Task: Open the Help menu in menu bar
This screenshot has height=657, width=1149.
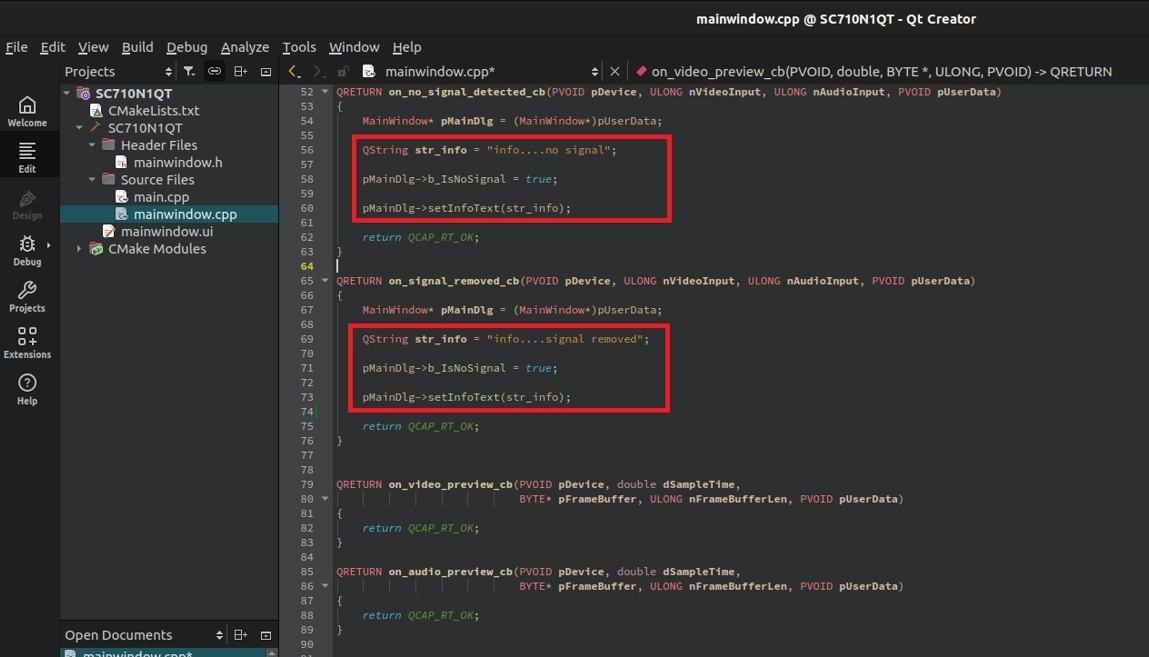Action: point(407,47)
